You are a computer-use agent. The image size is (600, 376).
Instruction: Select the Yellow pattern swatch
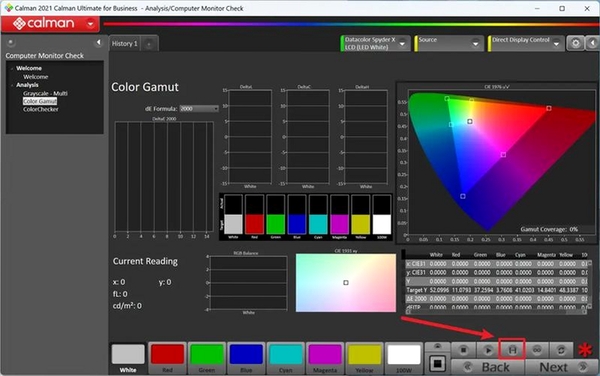364,358
